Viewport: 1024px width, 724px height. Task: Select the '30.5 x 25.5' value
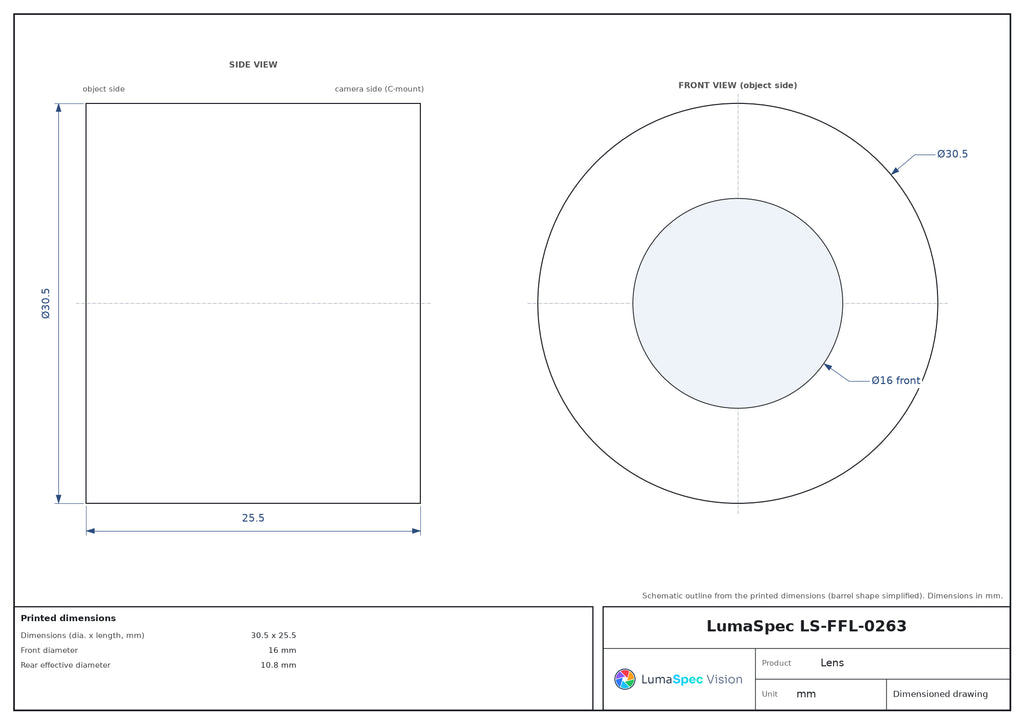[274, 635]
